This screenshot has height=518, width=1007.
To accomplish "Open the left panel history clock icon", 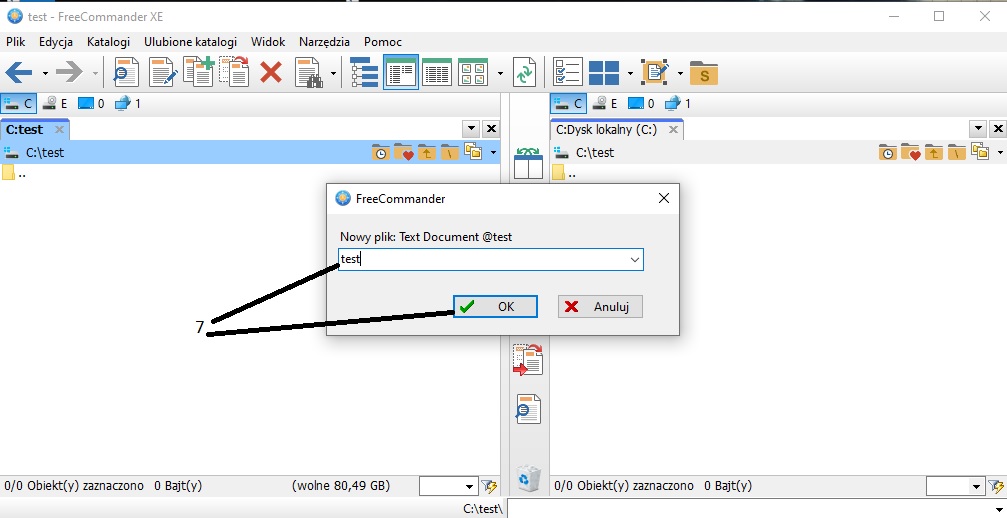I will click(x=380, y=153).
